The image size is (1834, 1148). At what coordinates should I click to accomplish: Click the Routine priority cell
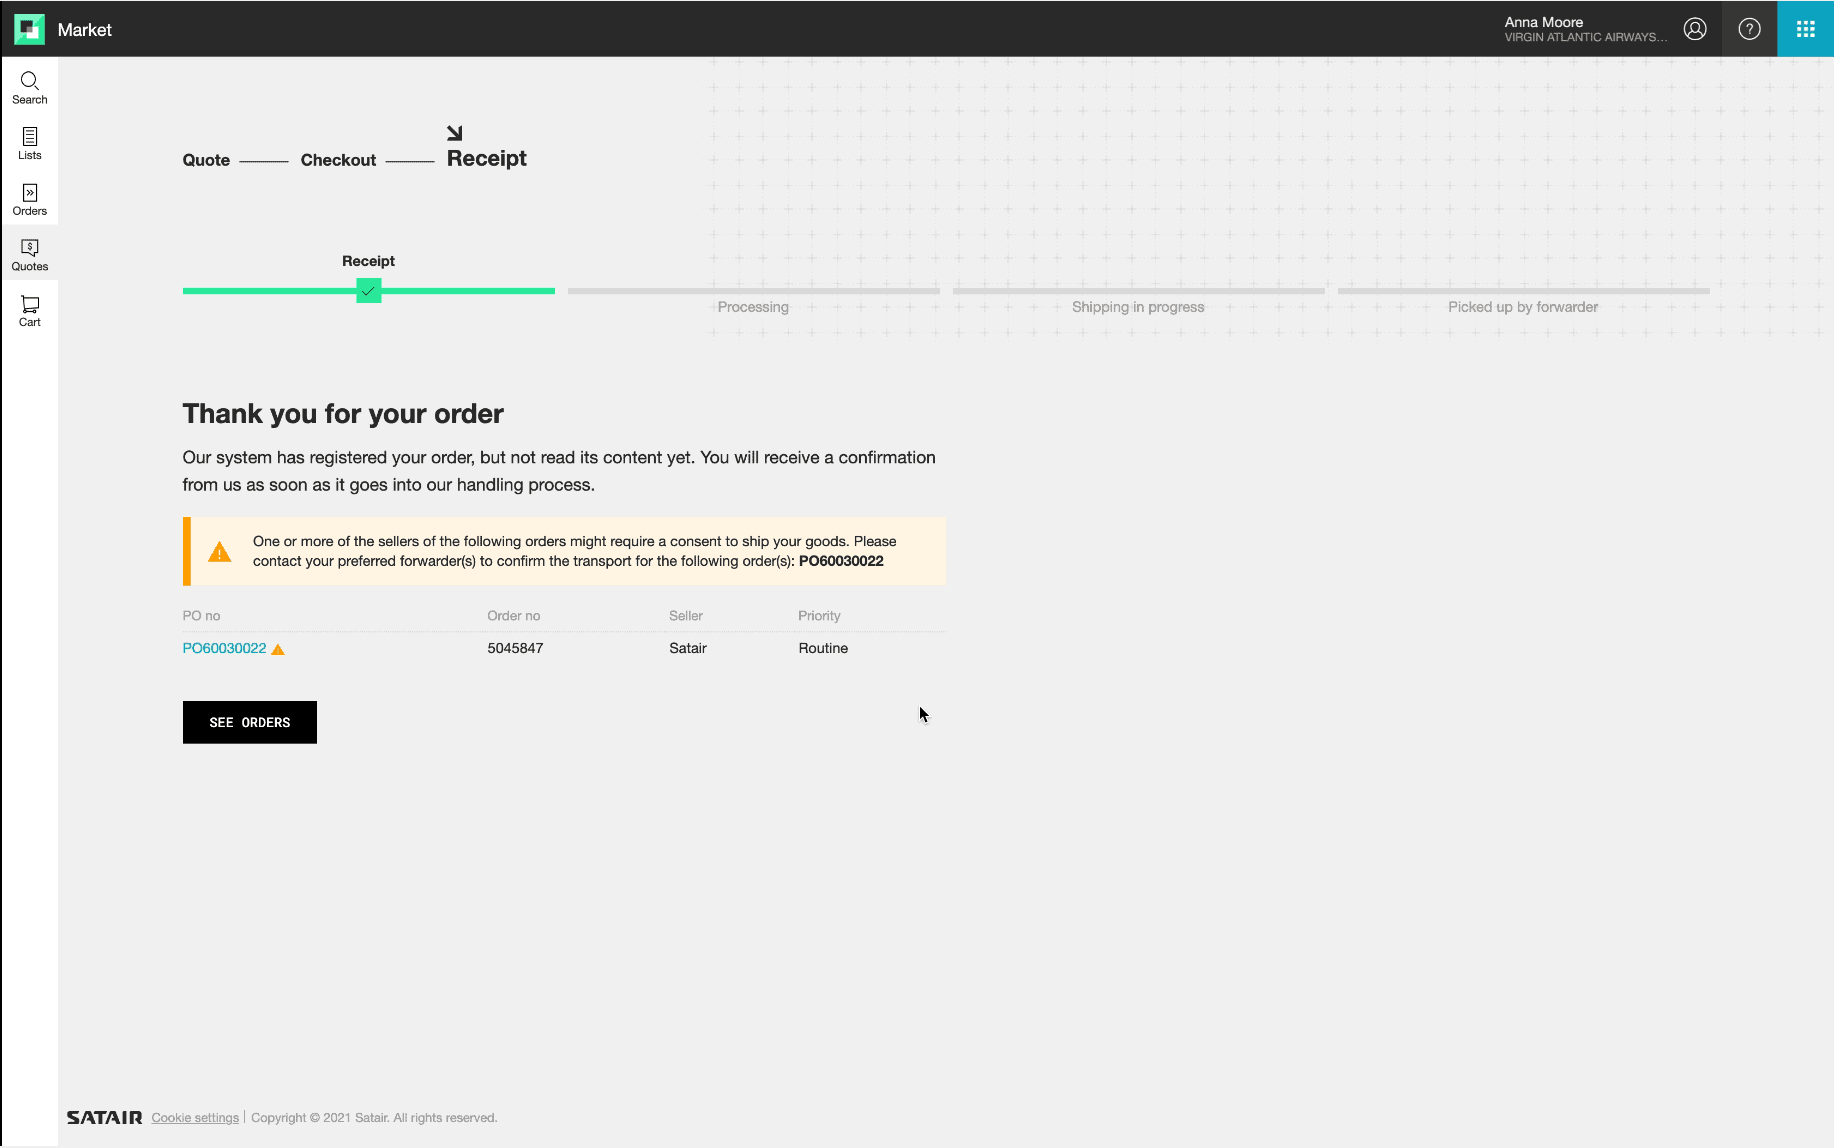[823, 648]
